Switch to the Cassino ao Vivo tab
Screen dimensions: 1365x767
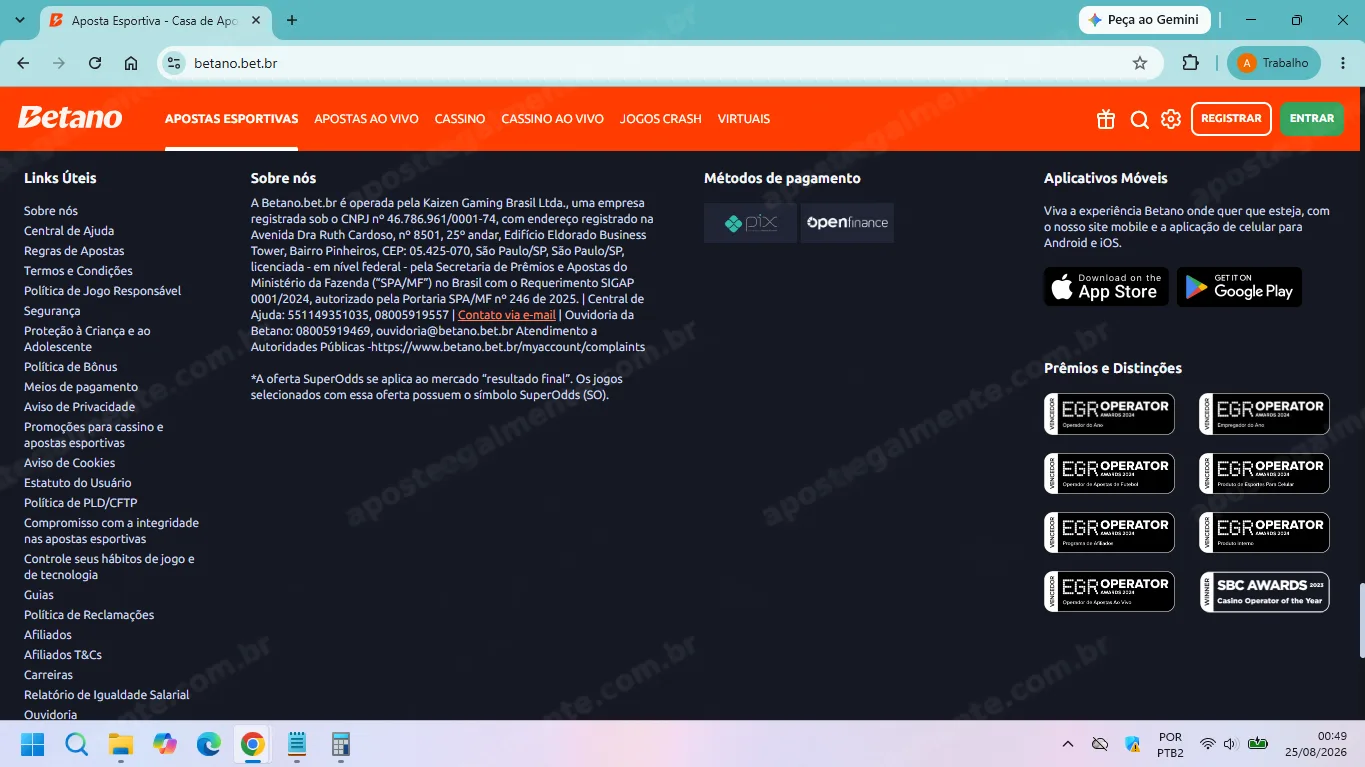pos(552,119)
